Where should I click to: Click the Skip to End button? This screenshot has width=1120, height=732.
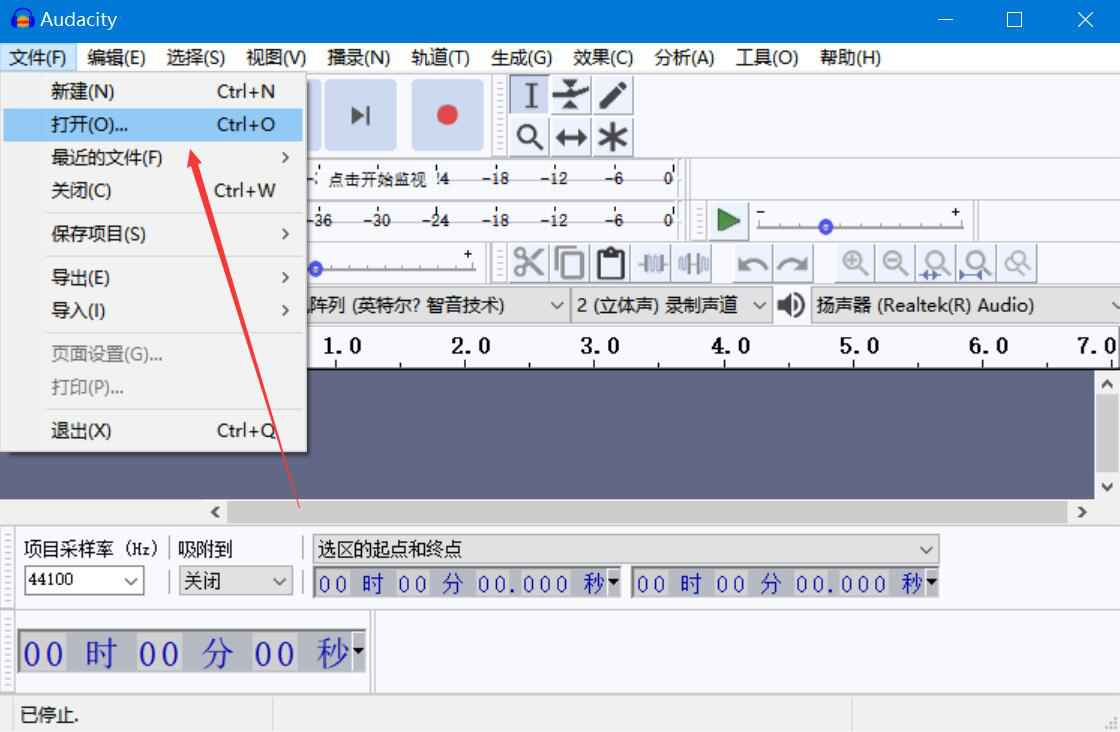tap(361, 115)
